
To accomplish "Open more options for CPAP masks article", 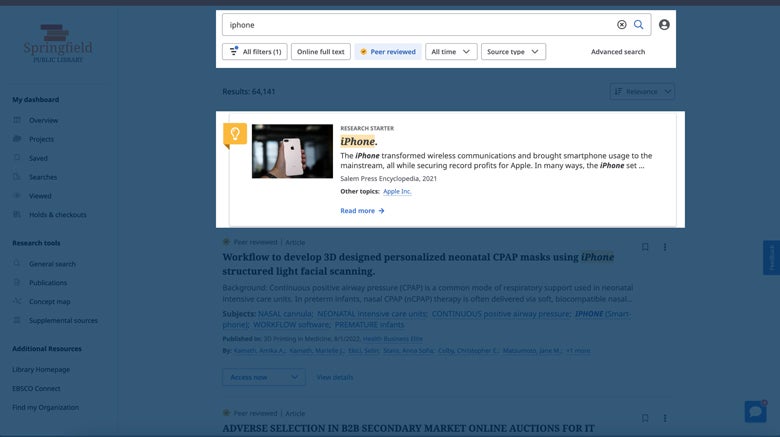I will tap(665, 247).
